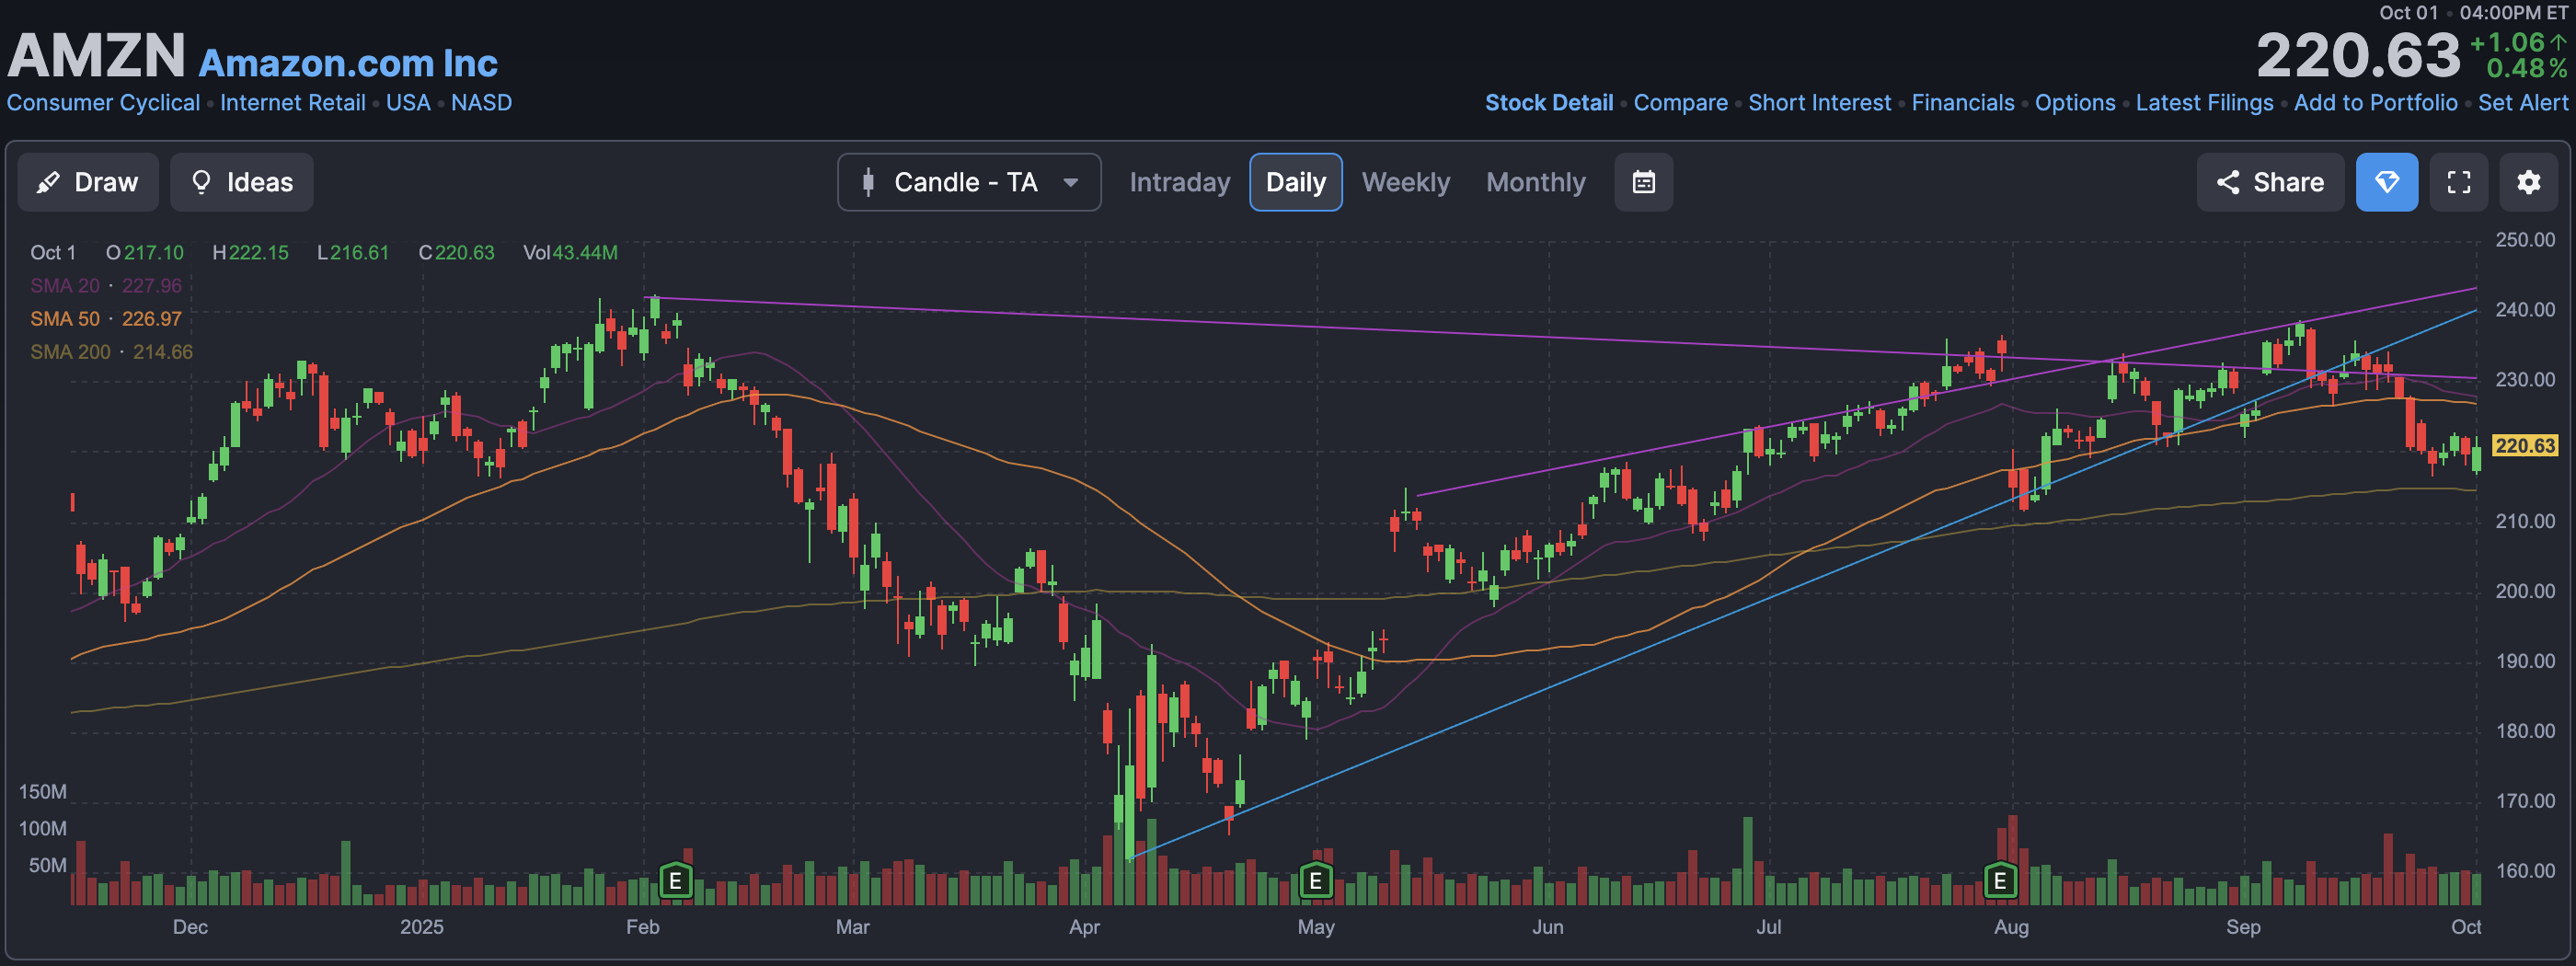Click the USA country link

(x=408, y=103)
